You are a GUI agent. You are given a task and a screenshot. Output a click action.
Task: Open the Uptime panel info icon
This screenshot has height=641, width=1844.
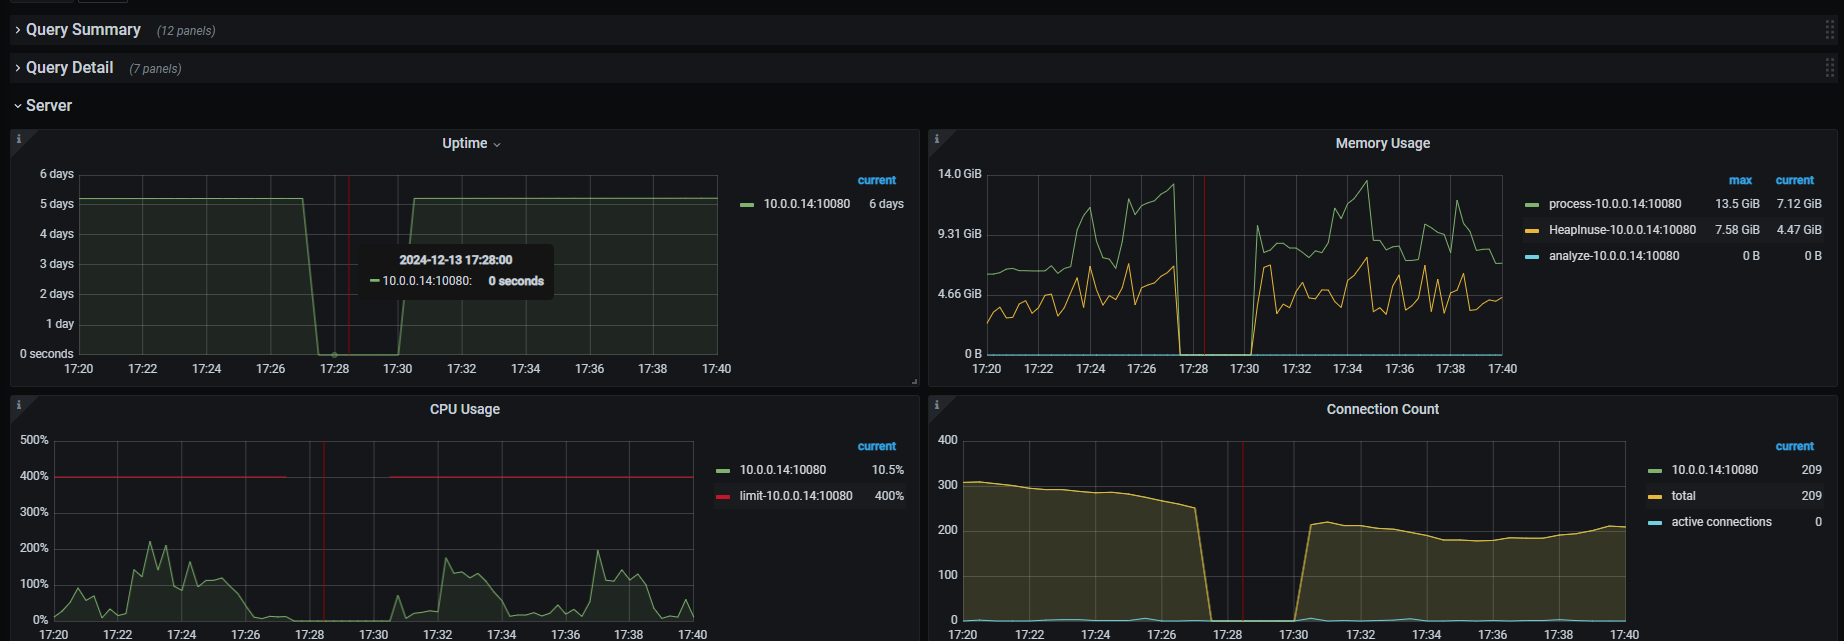pyautogui.click(x=18, y=139)
